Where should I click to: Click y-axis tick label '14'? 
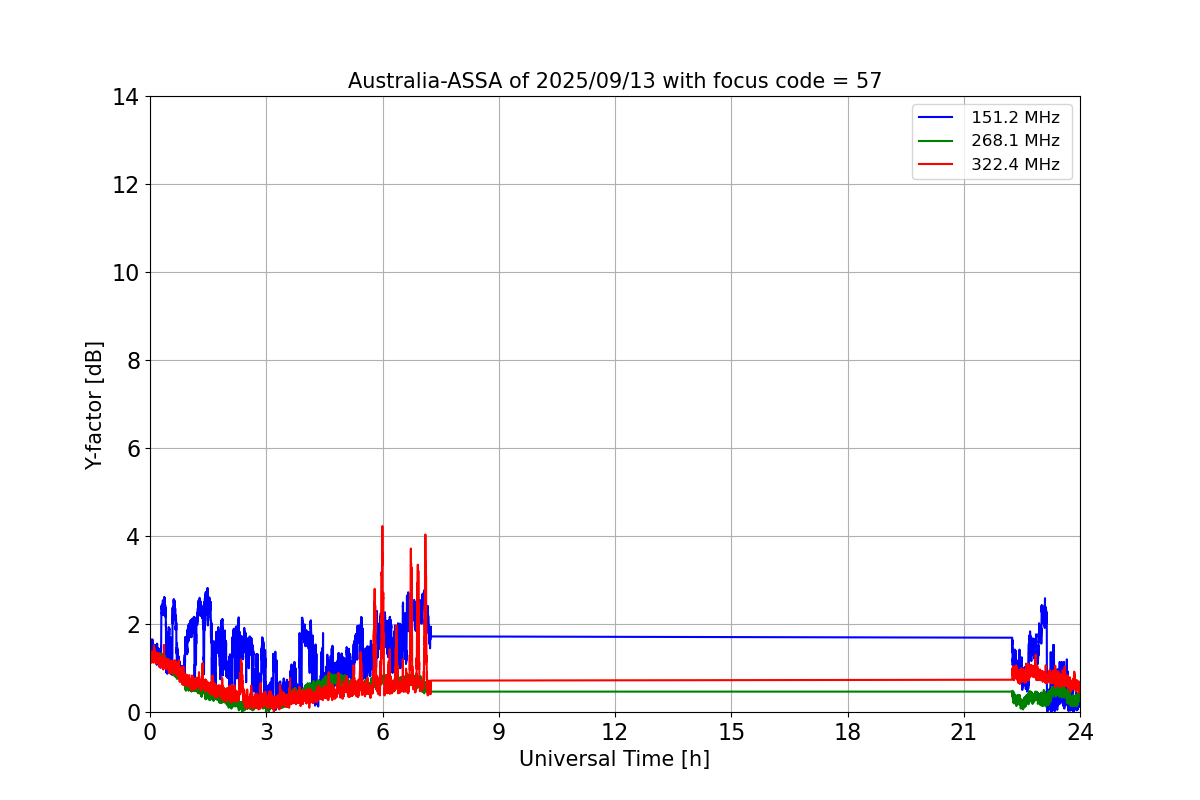pyautogui.click(x=125, y=97)
